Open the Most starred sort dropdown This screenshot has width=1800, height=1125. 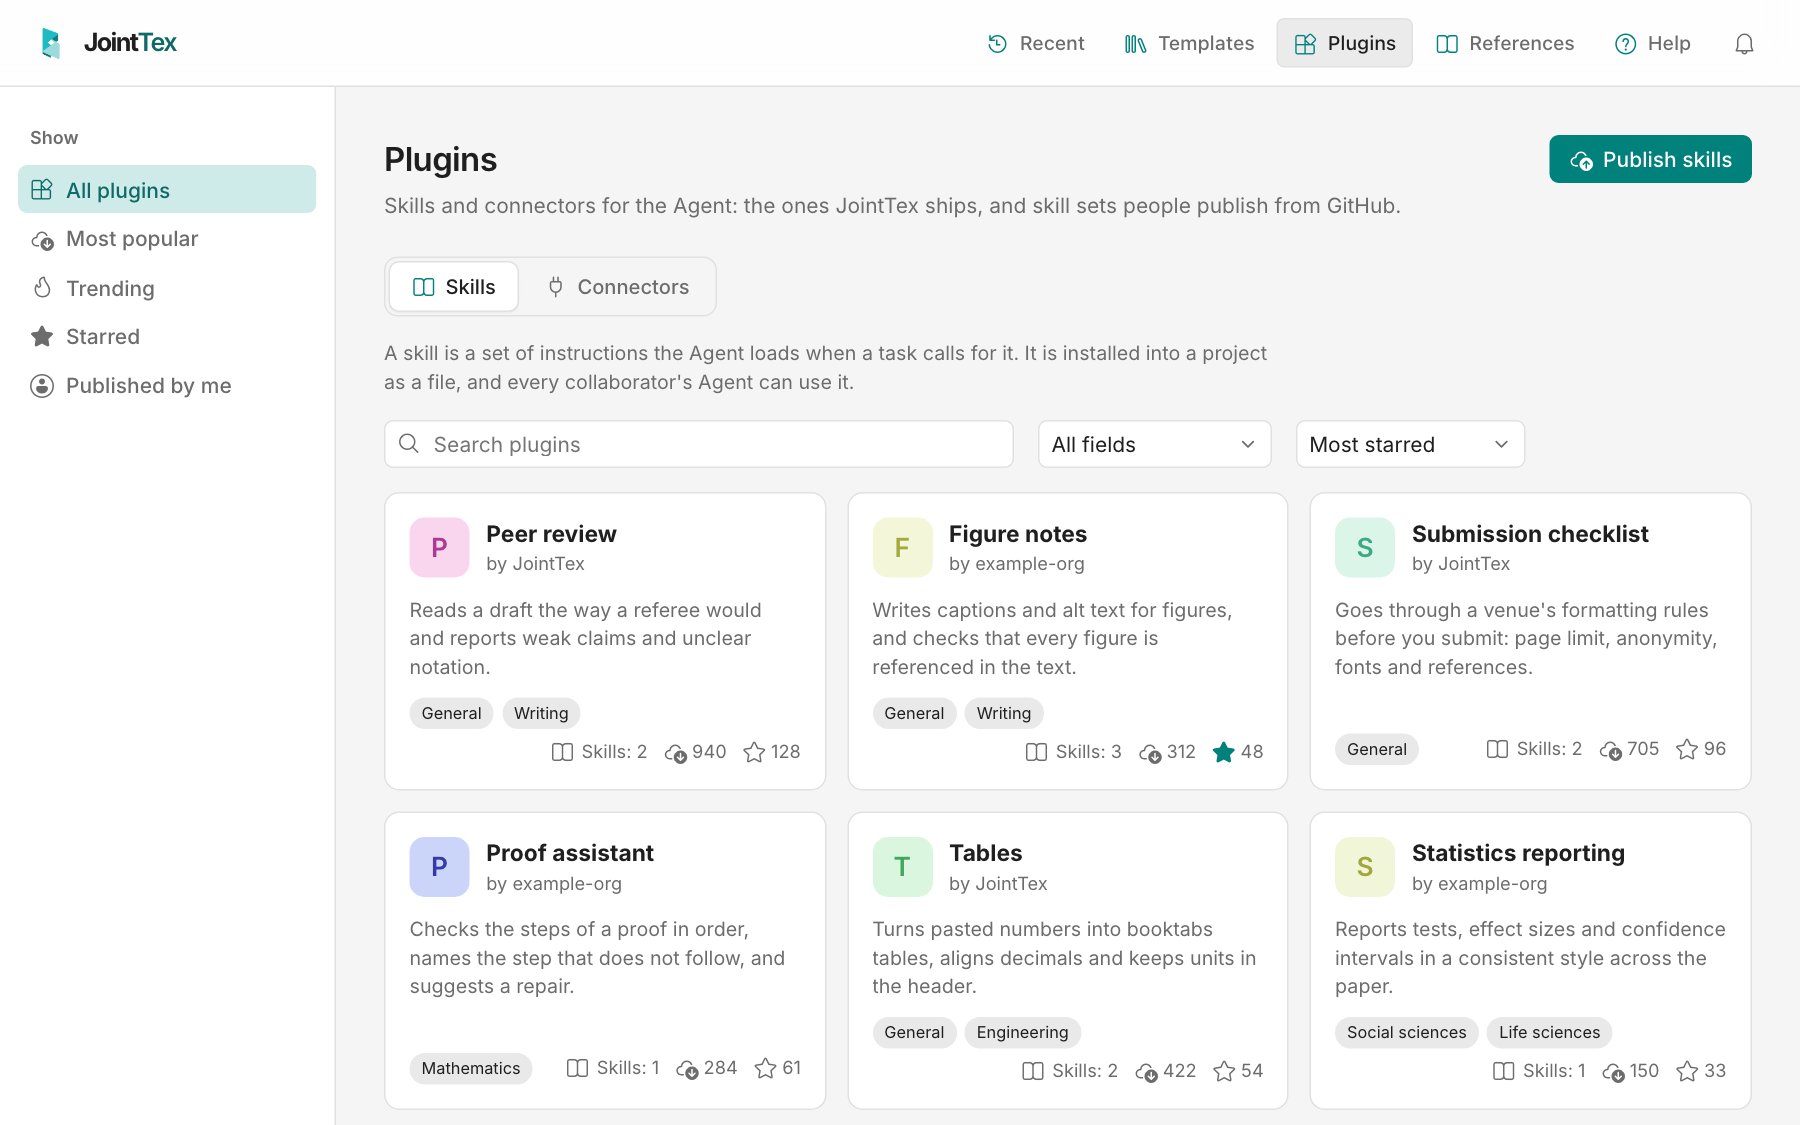click(1410, 444)
